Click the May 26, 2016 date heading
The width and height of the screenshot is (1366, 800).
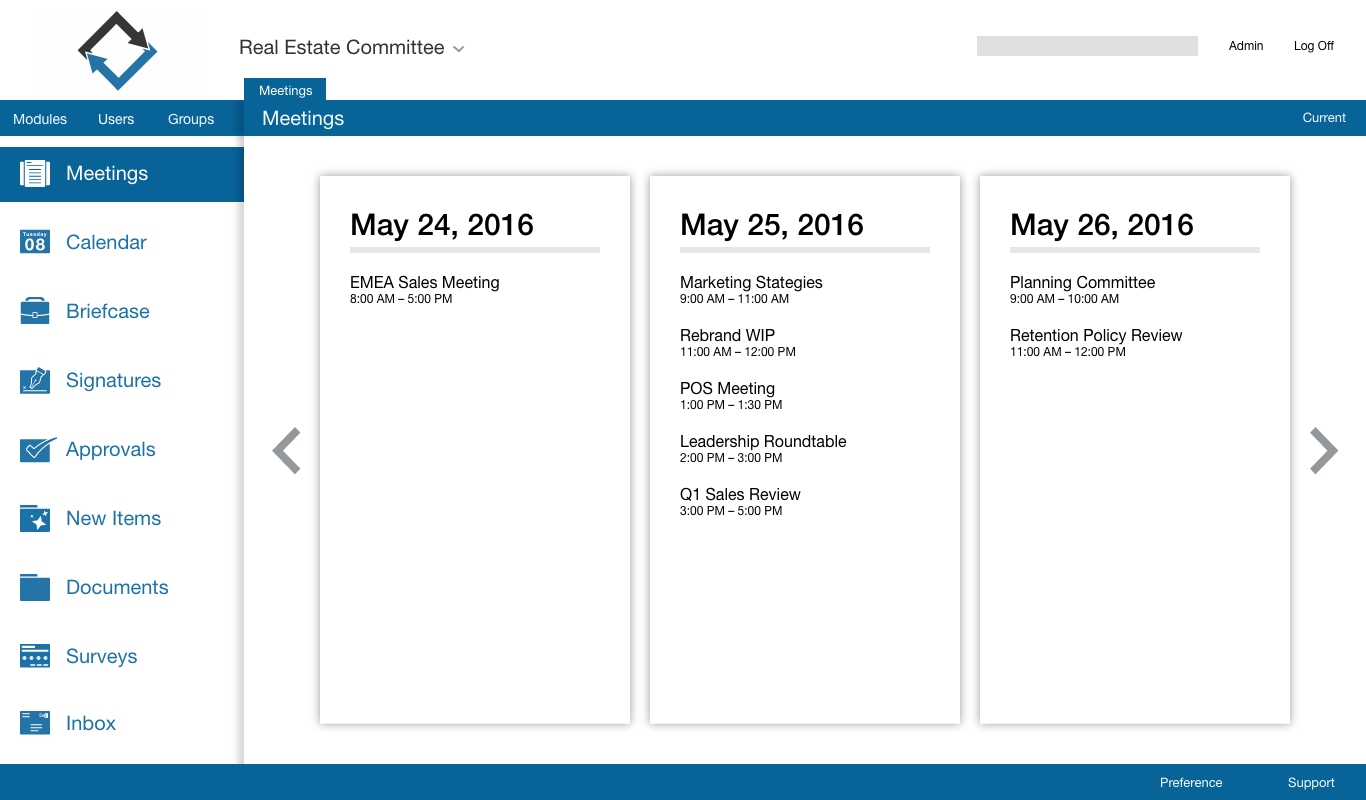click(x=1102, y=225)
